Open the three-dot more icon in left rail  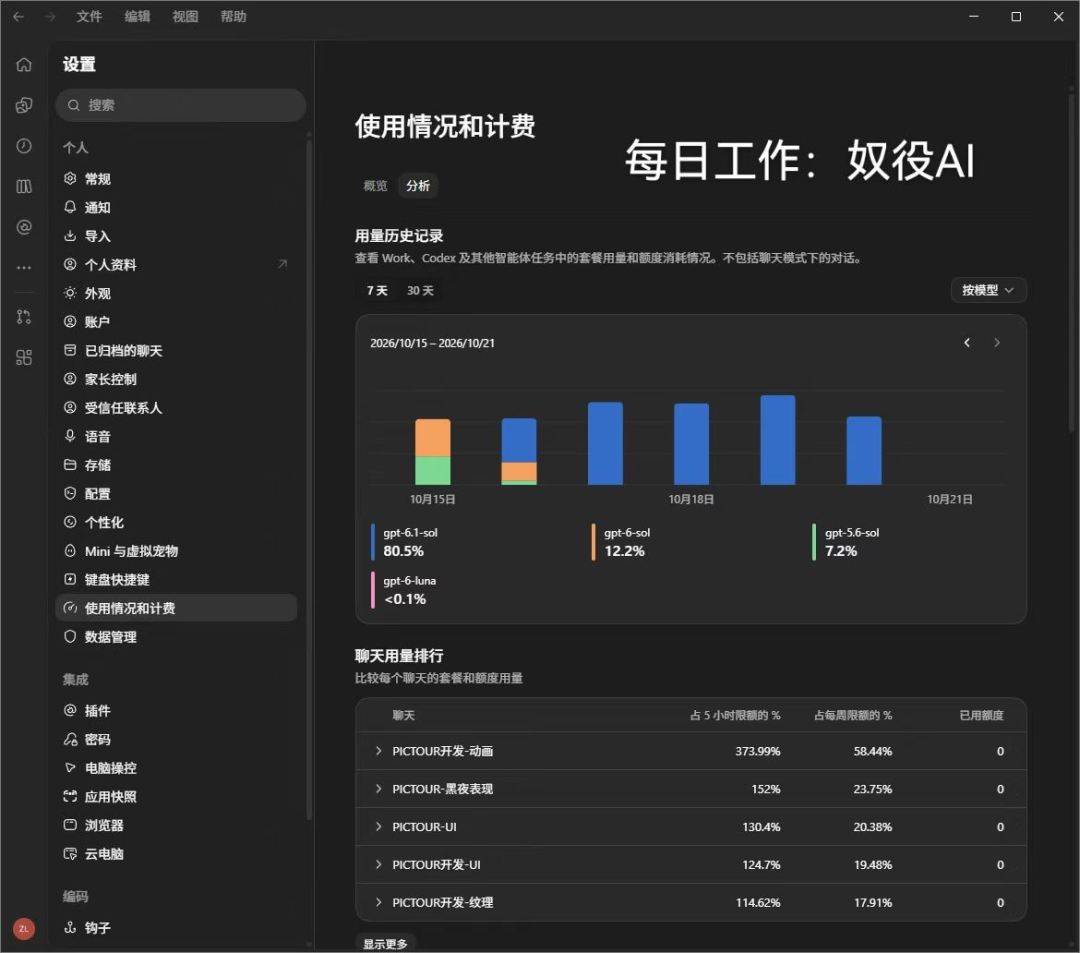[x=24, y=267]
